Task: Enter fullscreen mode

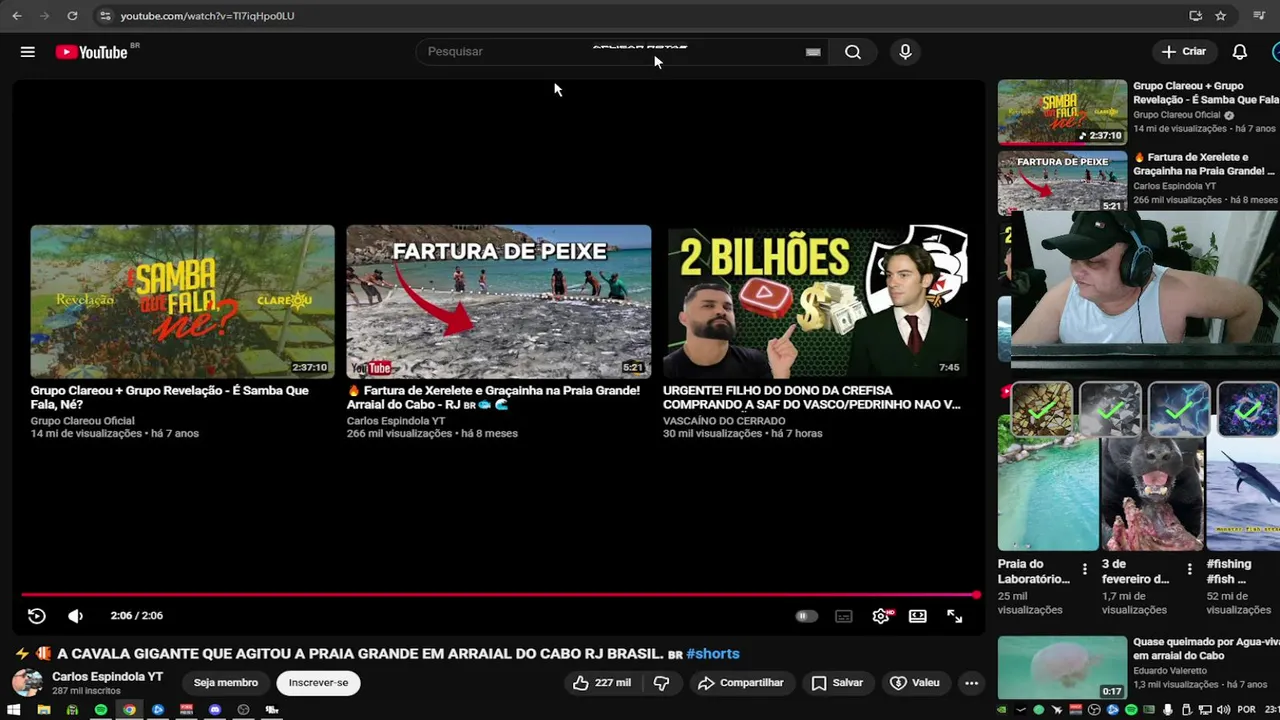Action: [955, 616]
